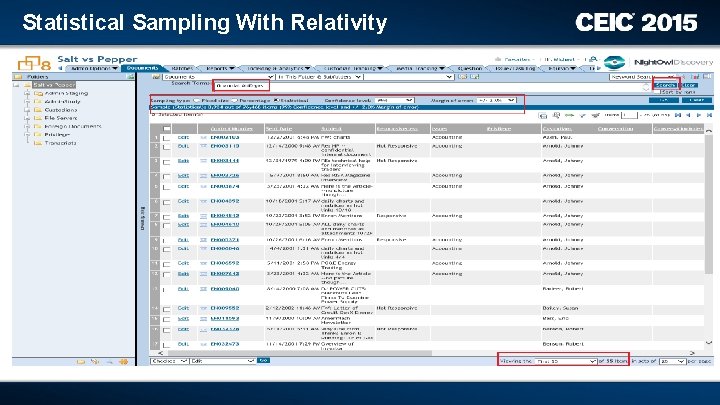Go to the previous results page
This screenshot has width=720, height=405.
click(688, 115)
